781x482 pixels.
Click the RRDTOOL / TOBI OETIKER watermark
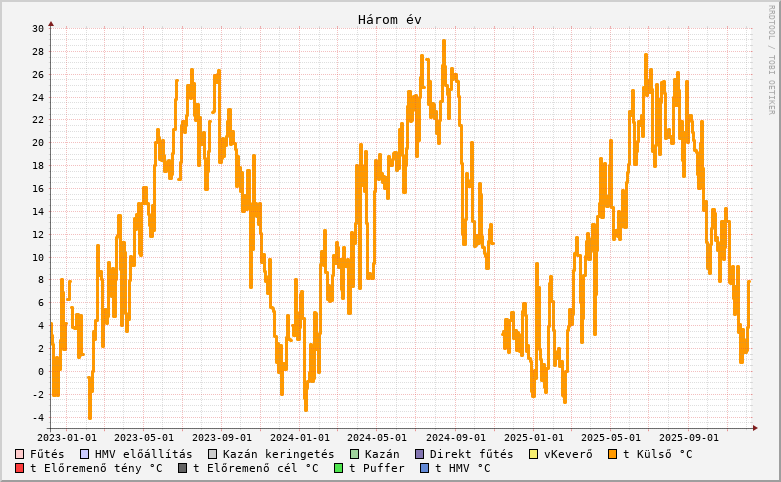coord(771,58)
